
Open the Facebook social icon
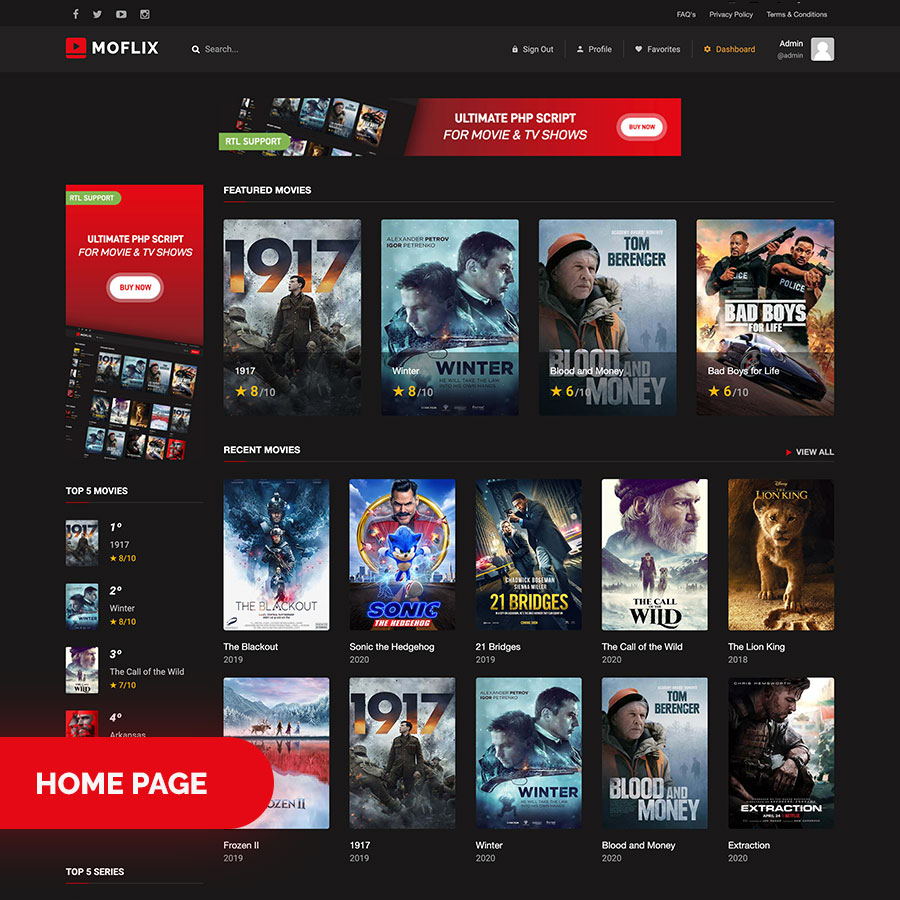click(76, 14)
